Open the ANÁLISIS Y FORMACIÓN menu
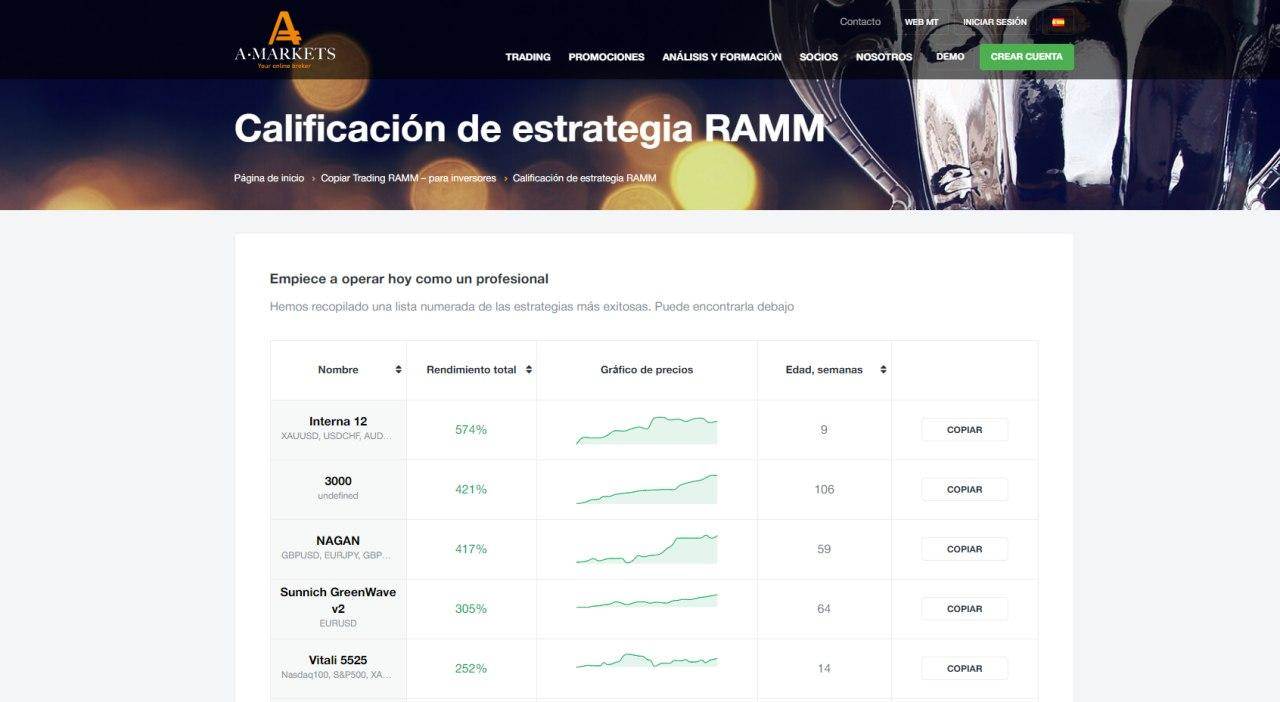1280x702 pixels. [722, 57]
